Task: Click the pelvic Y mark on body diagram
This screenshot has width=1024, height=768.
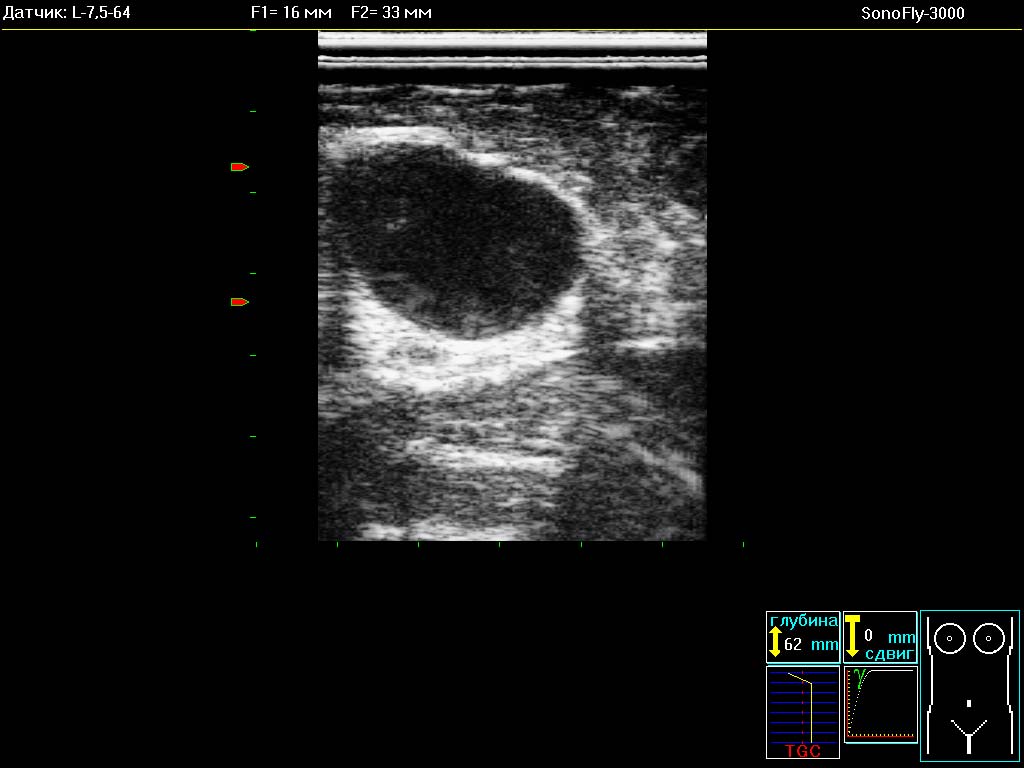Action: [x=968, y=735]
